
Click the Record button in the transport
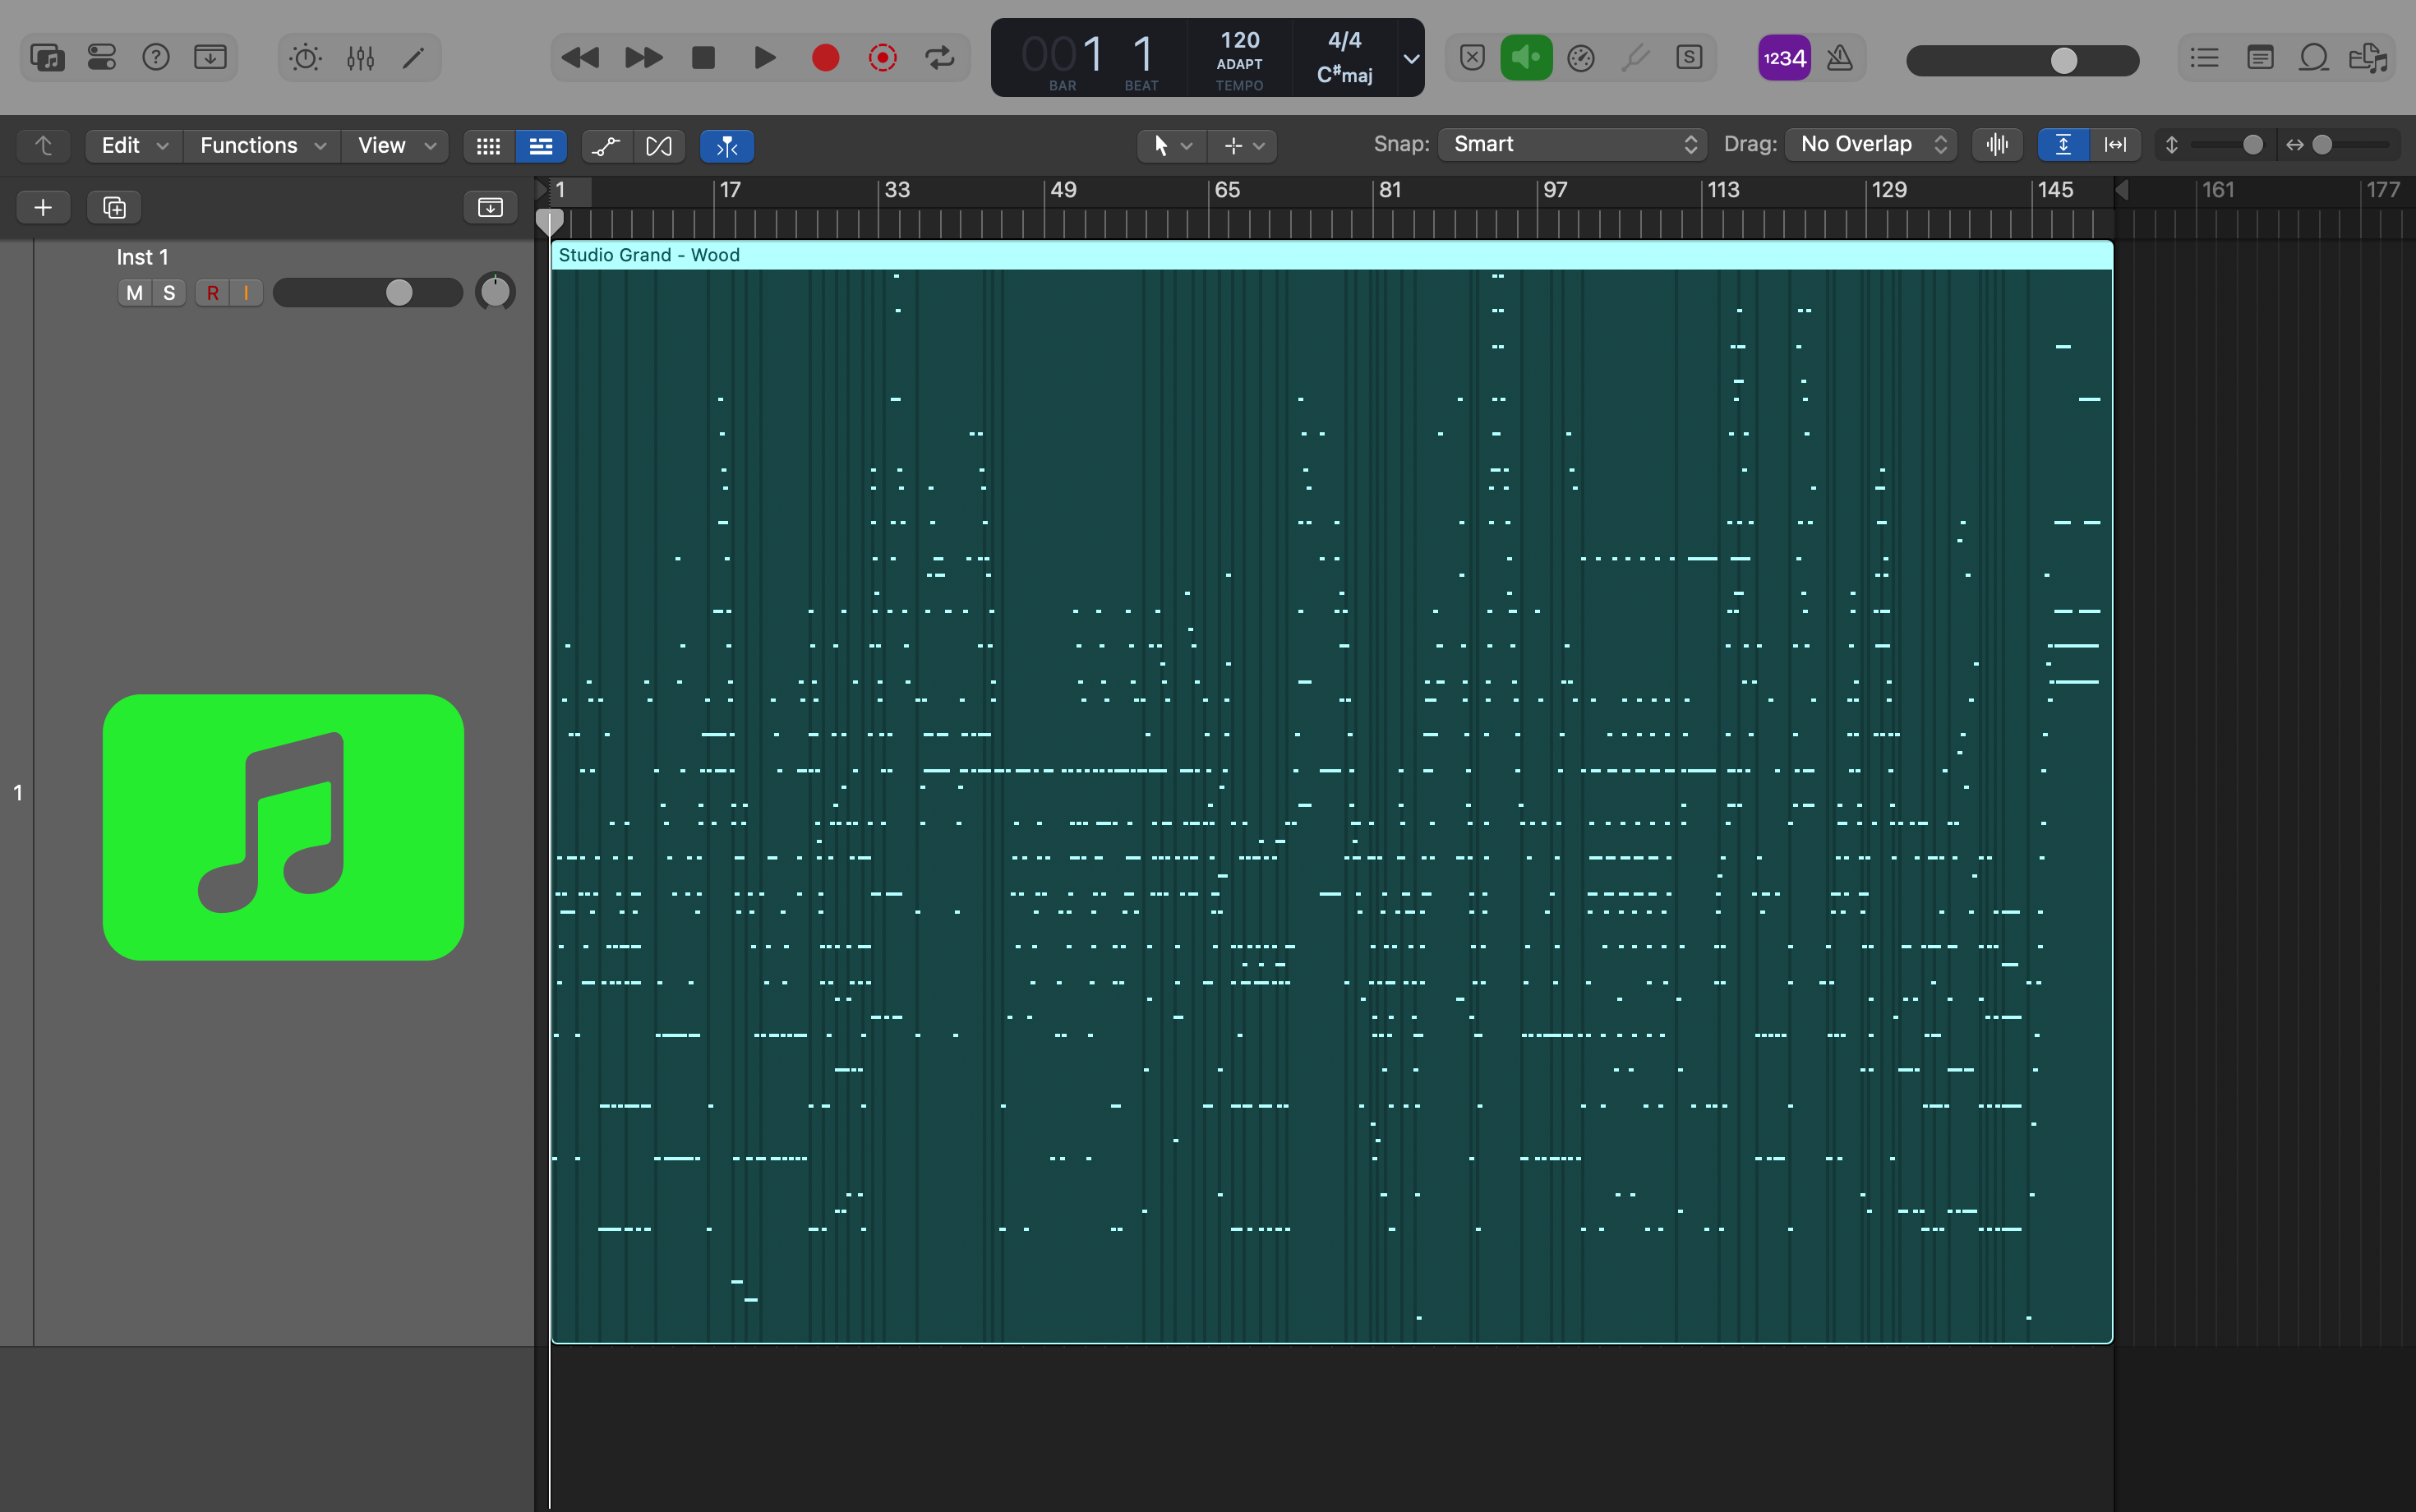pyautogui.click(x=825, y=58)
